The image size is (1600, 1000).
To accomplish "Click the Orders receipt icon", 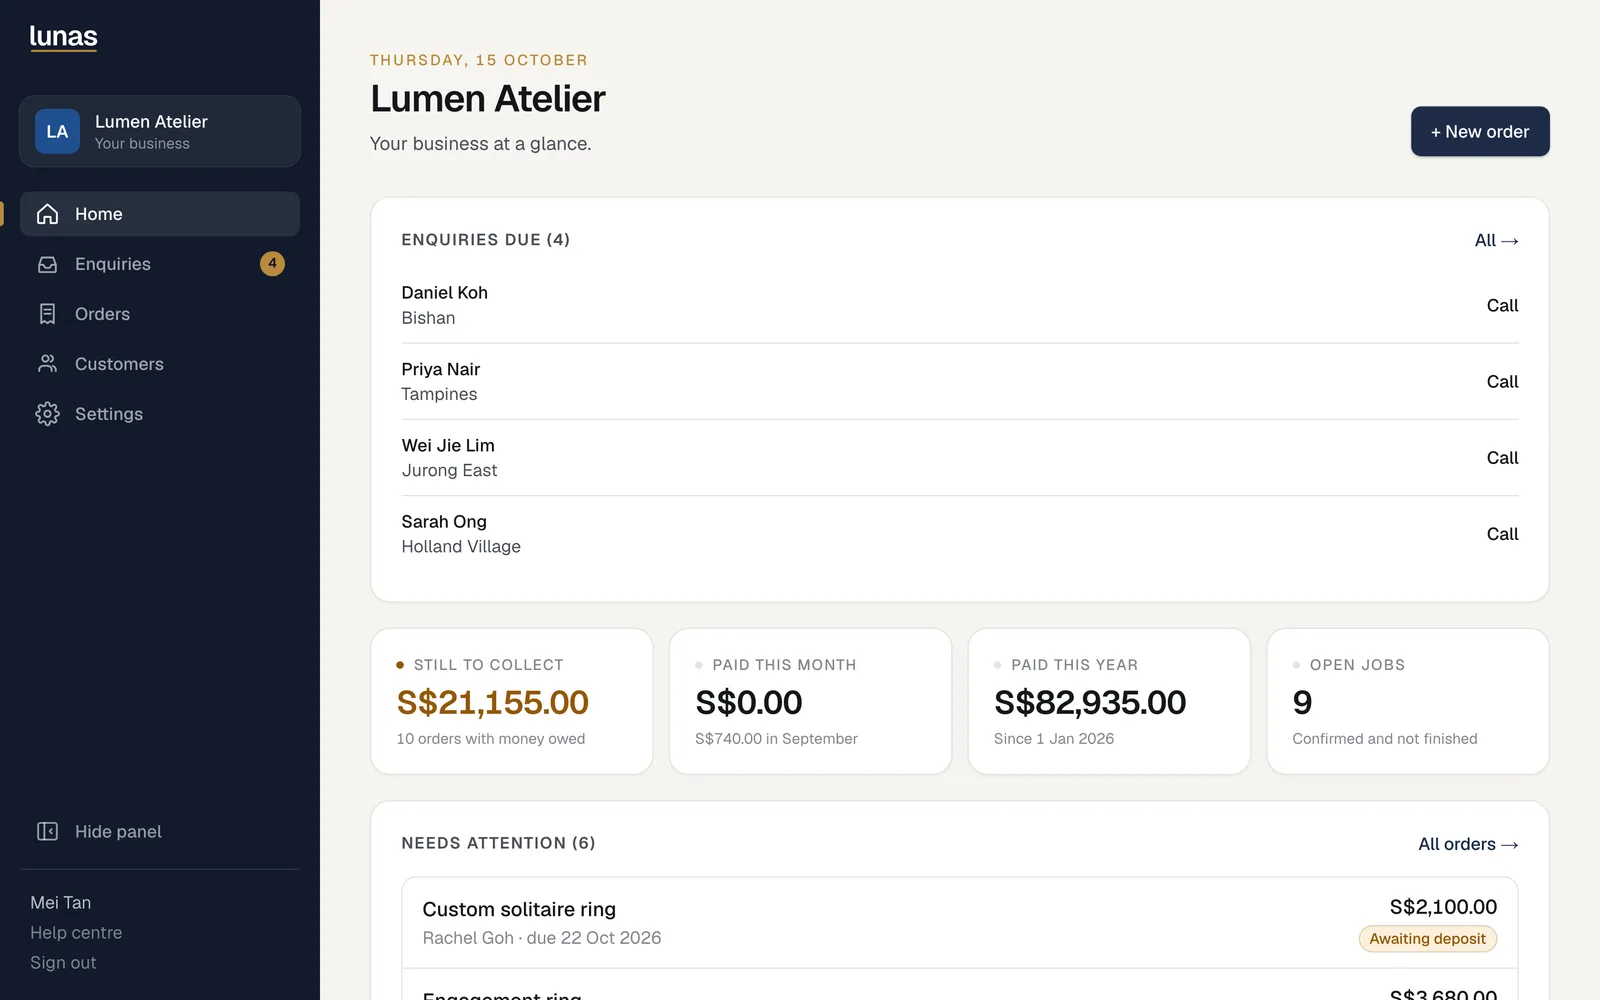I will coord(47,314).
